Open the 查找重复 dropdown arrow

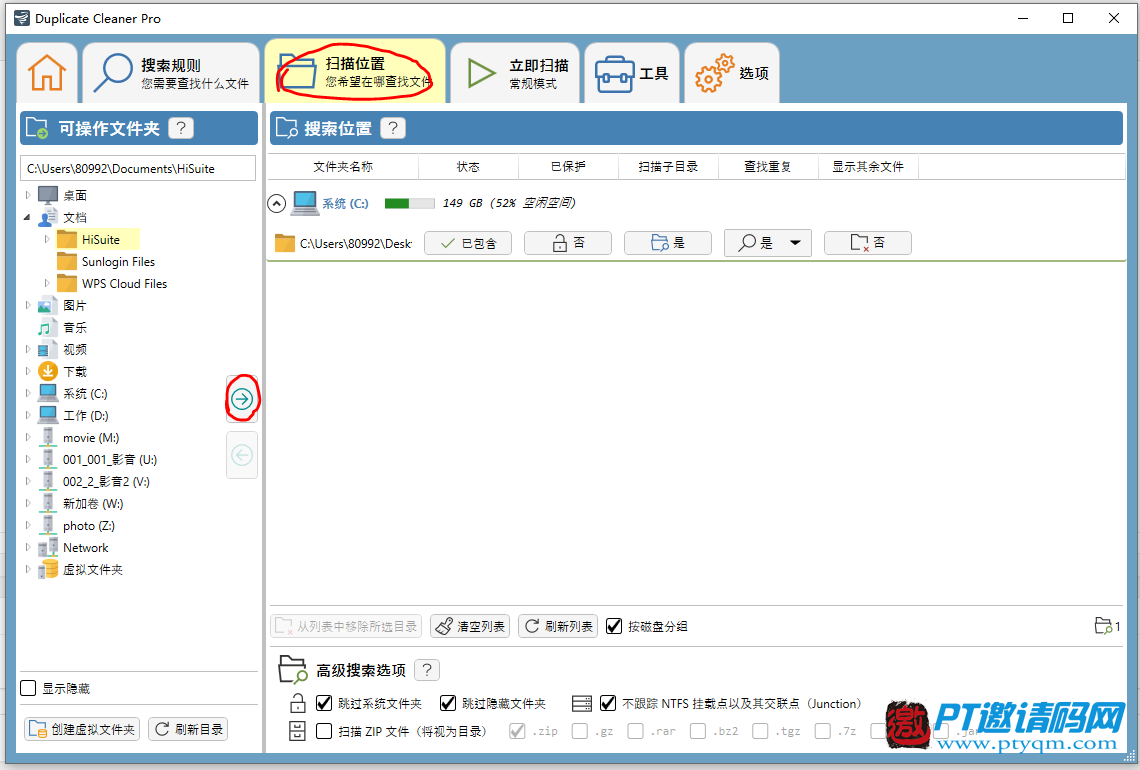click(795, 243)
